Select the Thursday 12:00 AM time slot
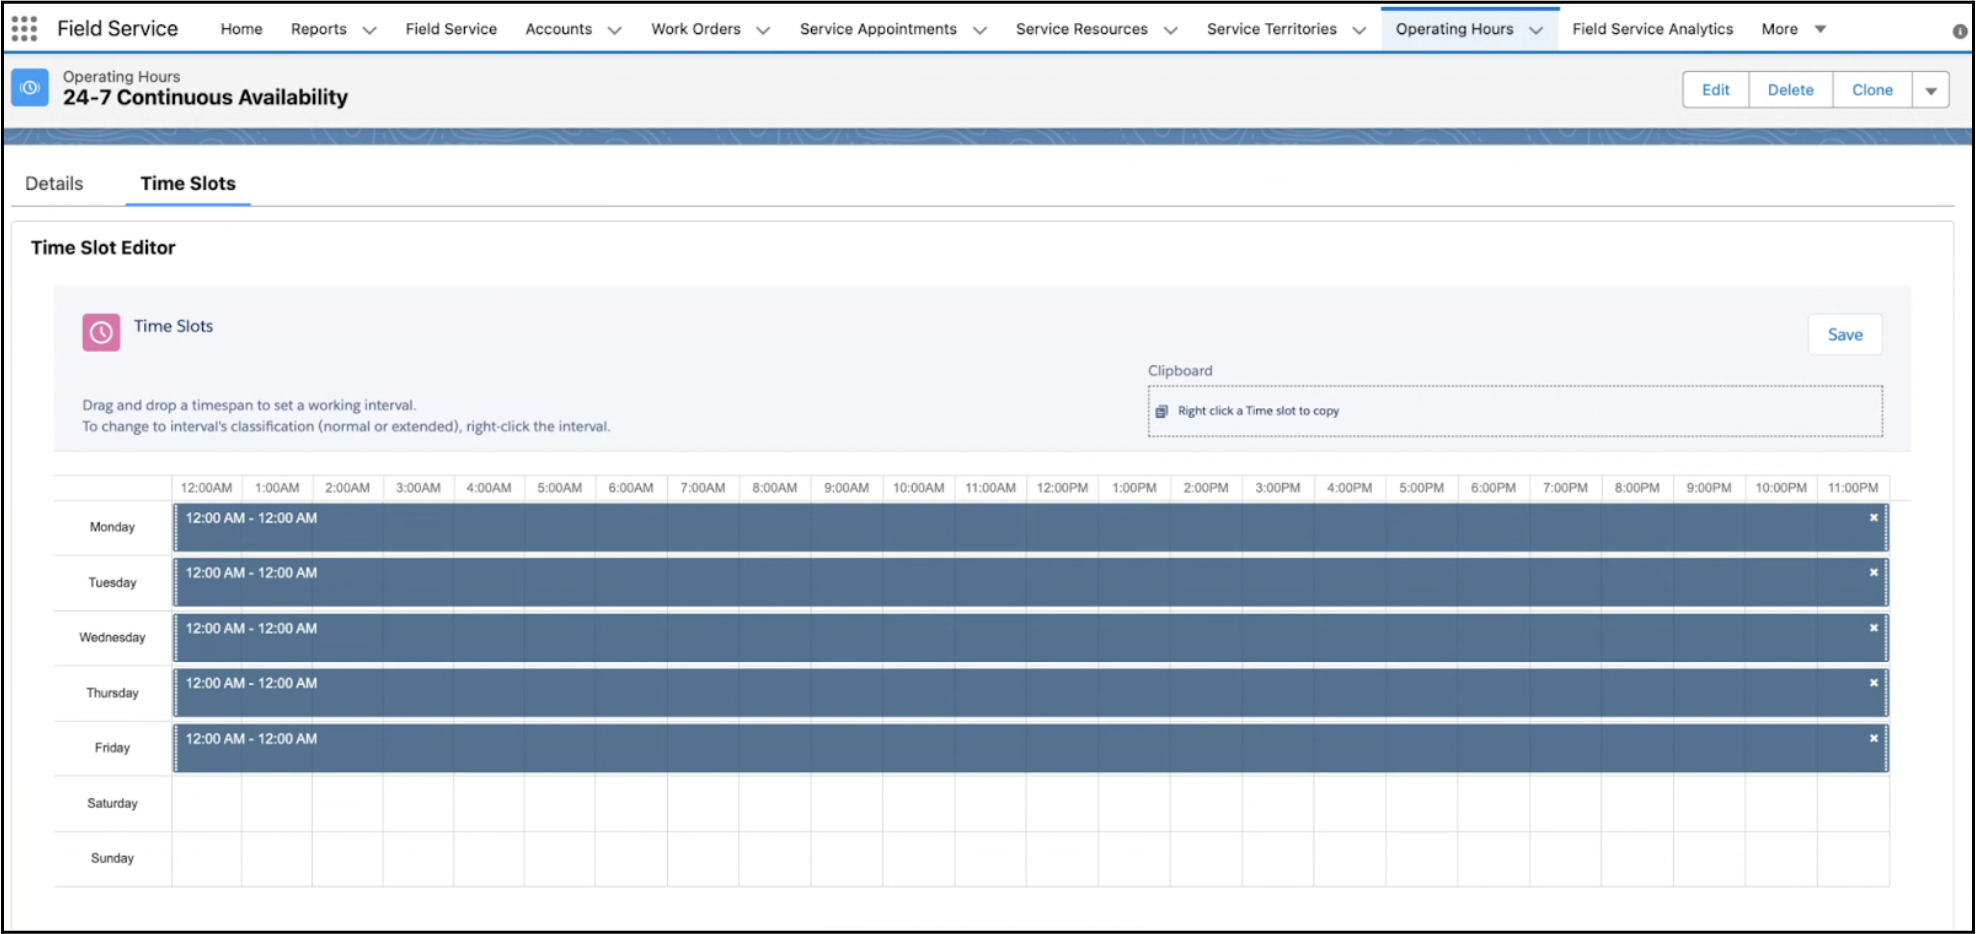 coord(1030,693)
